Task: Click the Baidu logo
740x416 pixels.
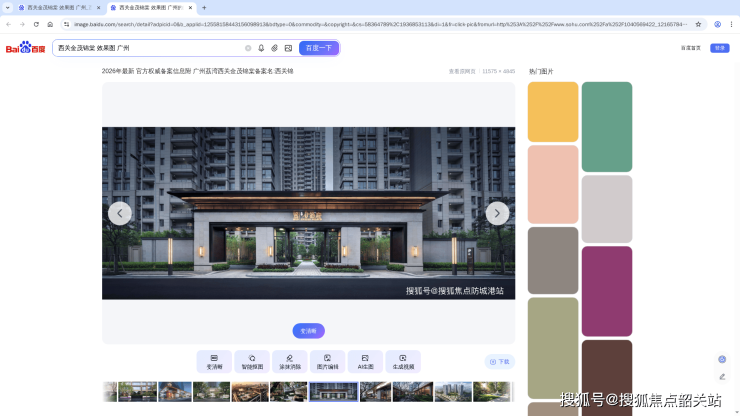Action: [x=25, y=48]
